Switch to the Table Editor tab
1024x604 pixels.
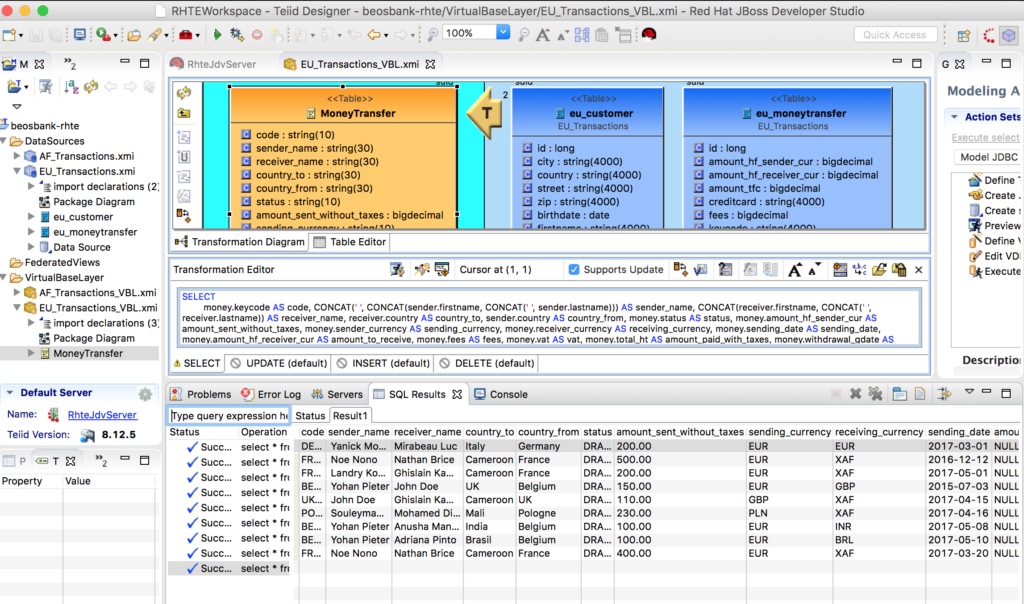(356, 241)
